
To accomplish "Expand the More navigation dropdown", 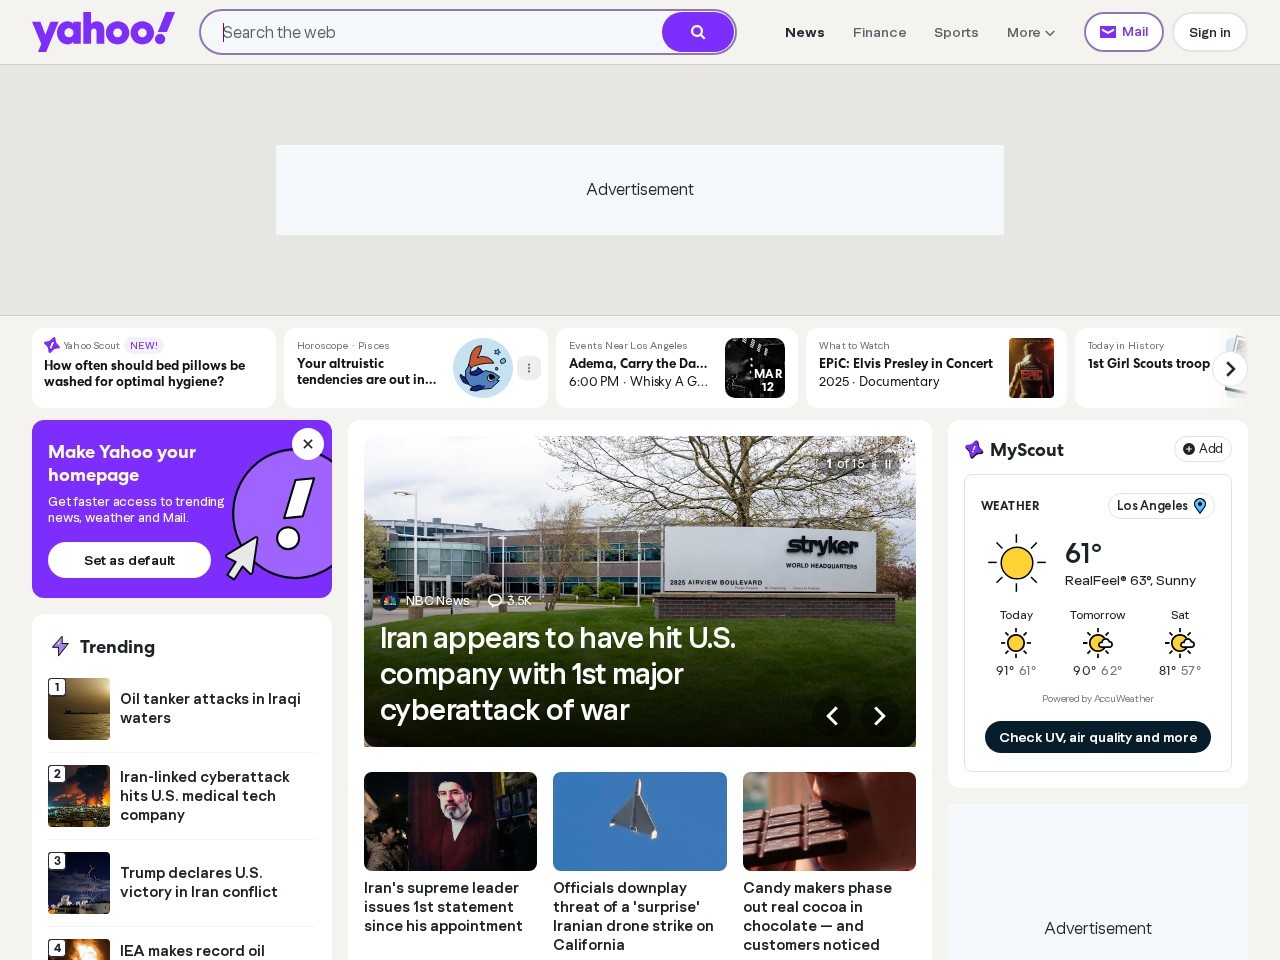I will point(1030,32).
